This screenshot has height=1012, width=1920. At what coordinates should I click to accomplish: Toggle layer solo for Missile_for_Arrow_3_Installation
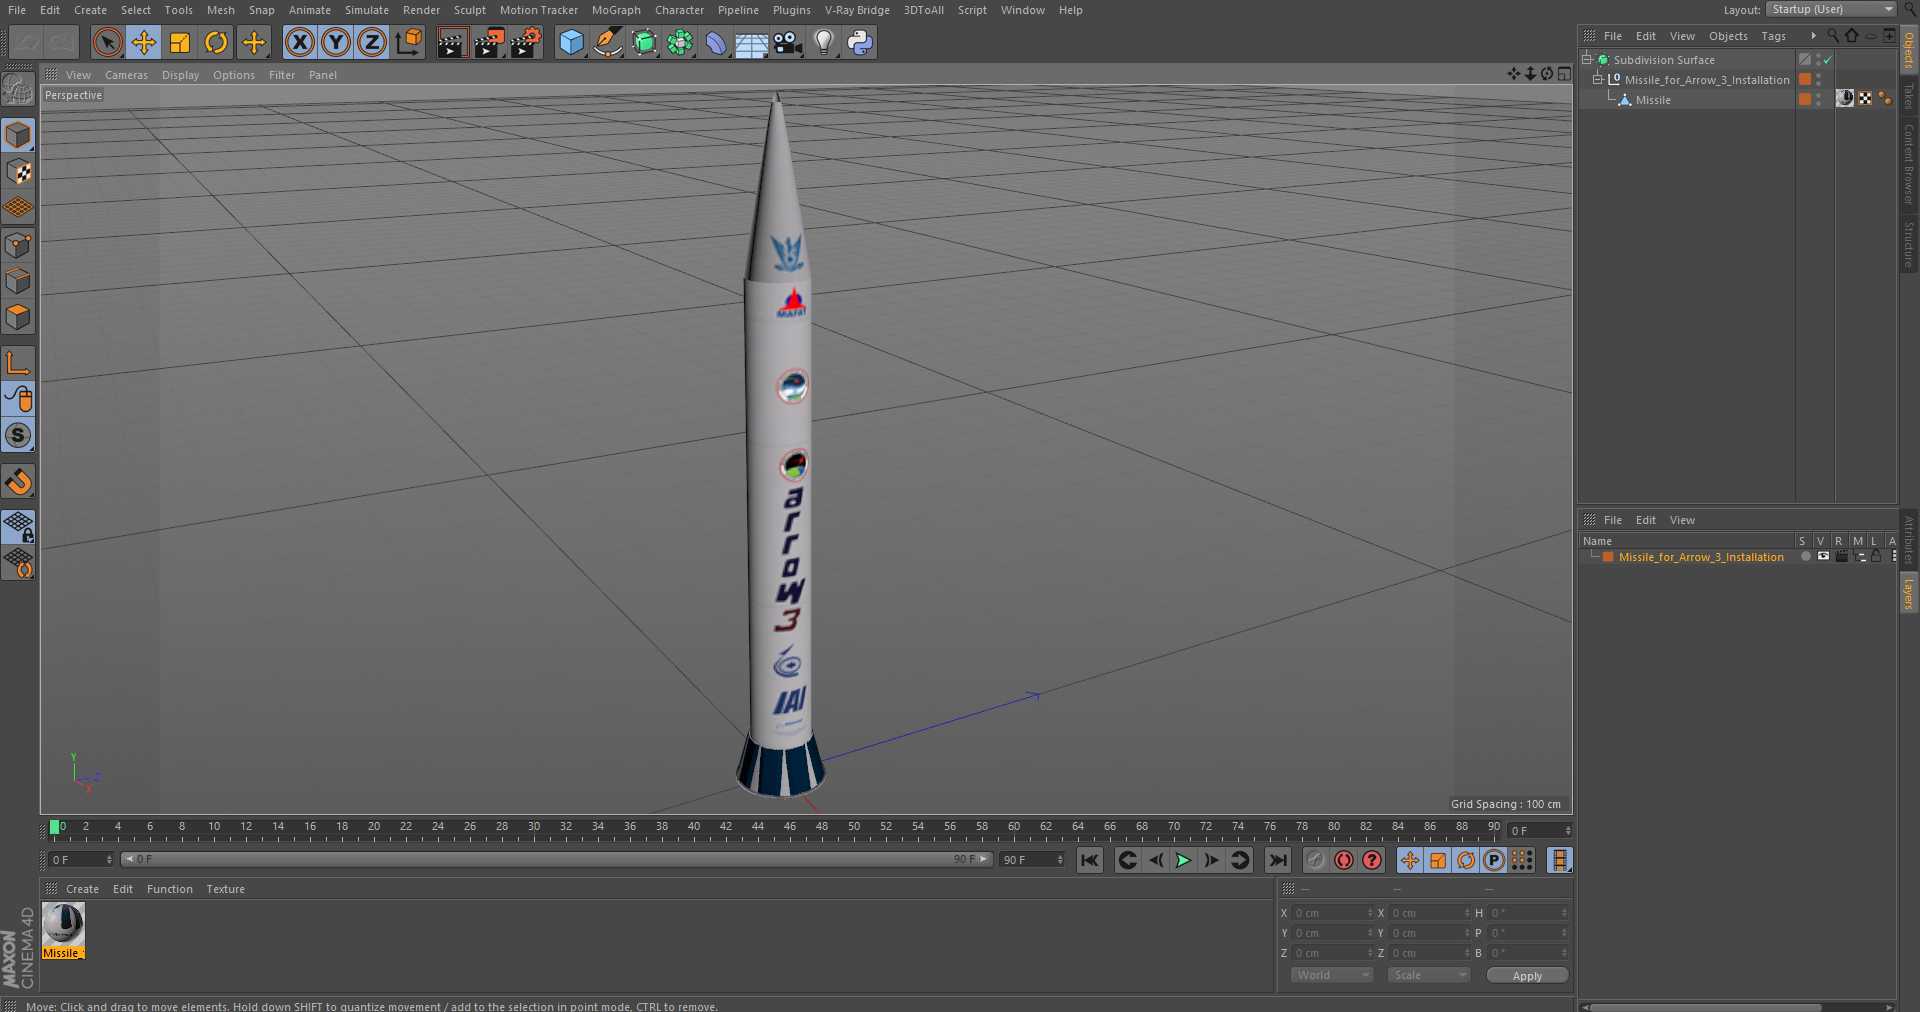coord(1805,556)
